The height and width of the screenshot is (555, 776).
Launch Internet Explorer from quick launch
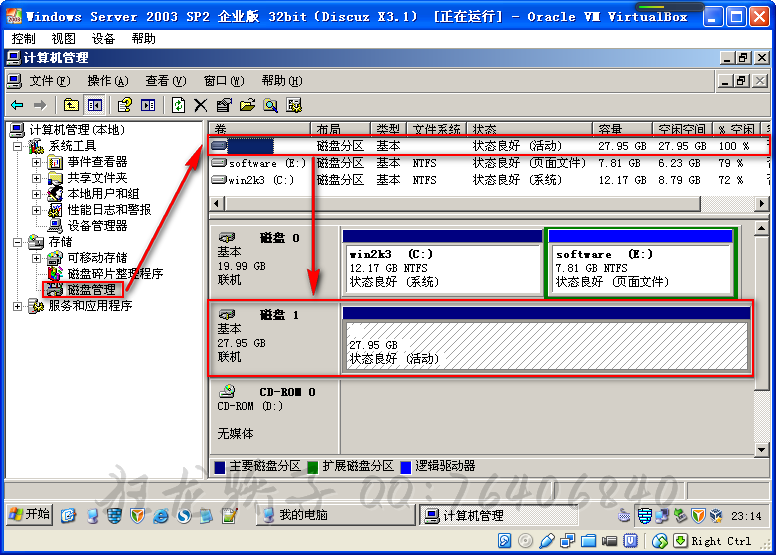click(161, 516)
